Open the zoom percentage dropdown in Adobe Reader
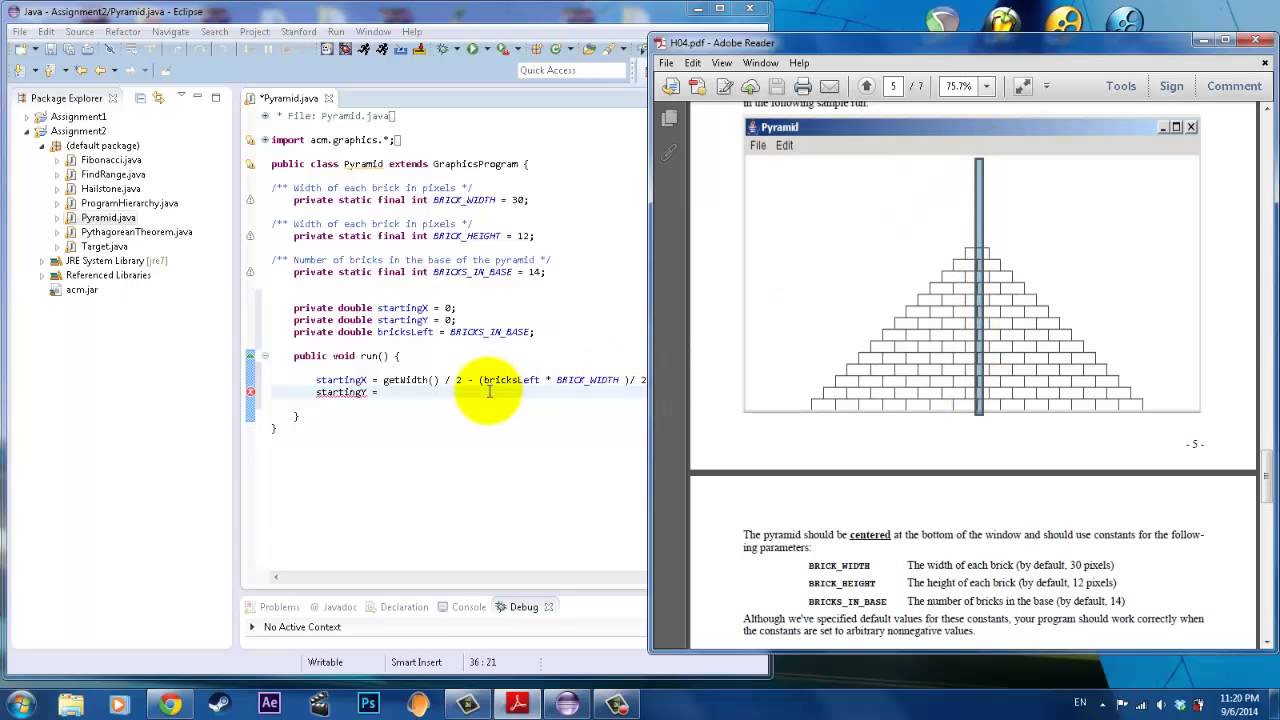1280x720 pixels. 986,86
